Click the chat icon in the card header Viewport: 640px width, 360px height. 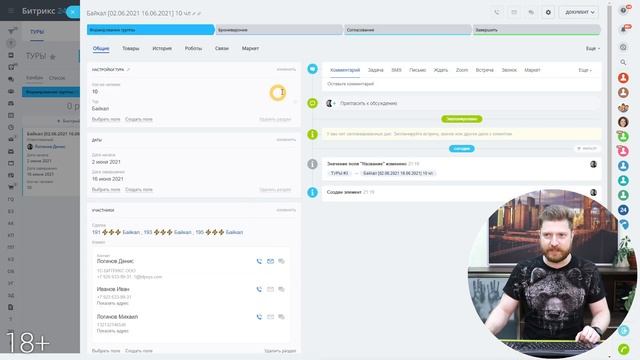pyautogui.click(x=531, y=12)
